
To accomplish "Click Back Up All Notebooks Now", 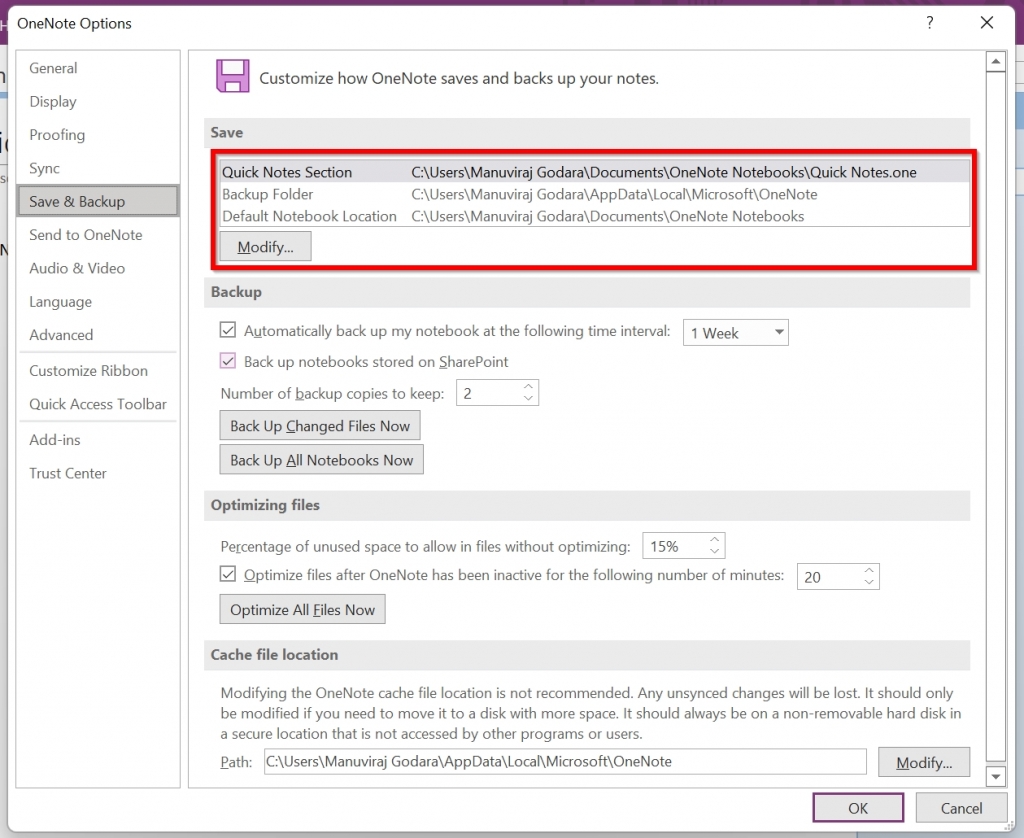I will 321,460.
